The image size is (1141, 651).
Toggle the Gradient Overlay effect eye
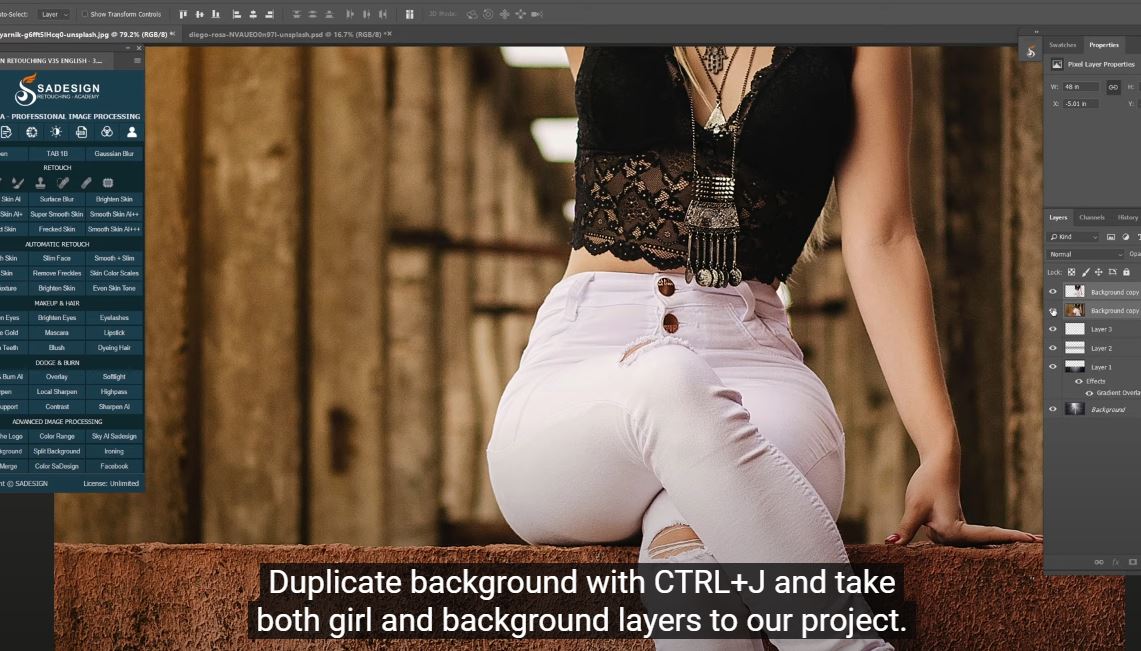[1089, 393]
